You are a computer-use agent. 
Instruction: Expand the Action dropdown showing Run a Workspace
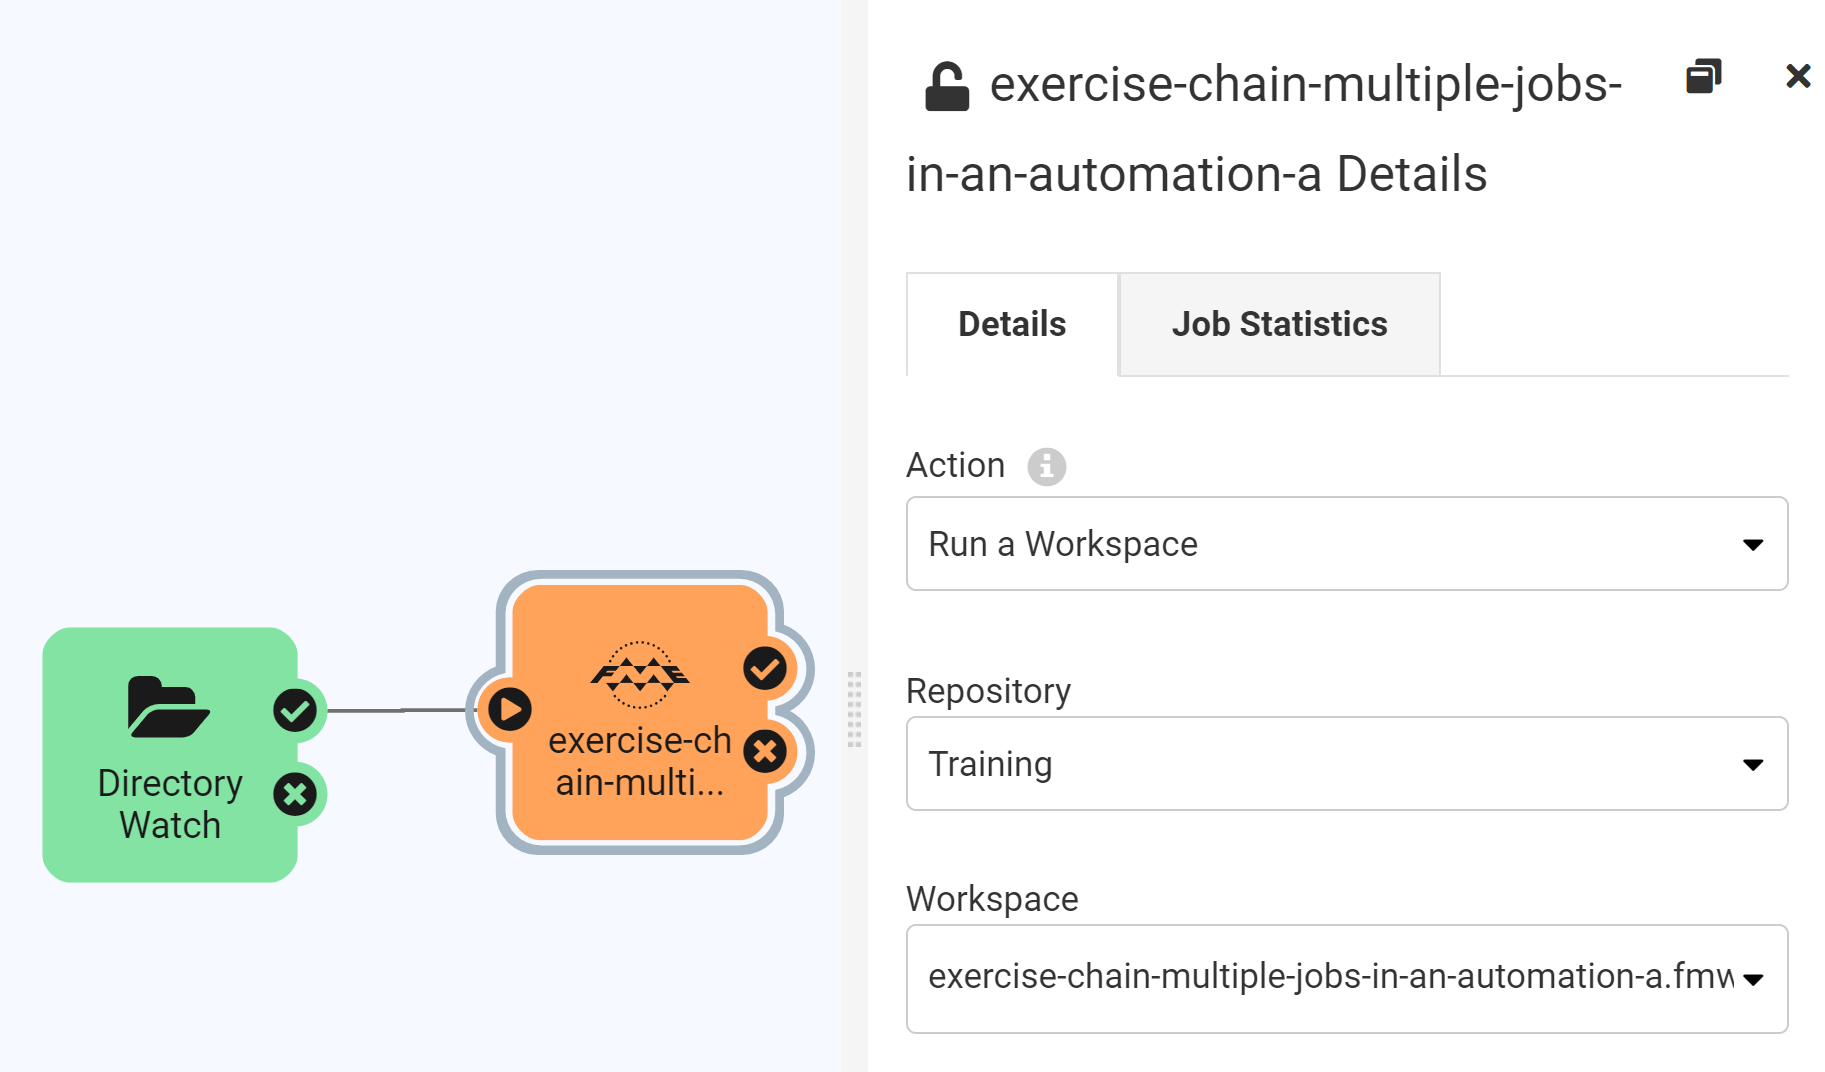click(x=1346, y=544)
